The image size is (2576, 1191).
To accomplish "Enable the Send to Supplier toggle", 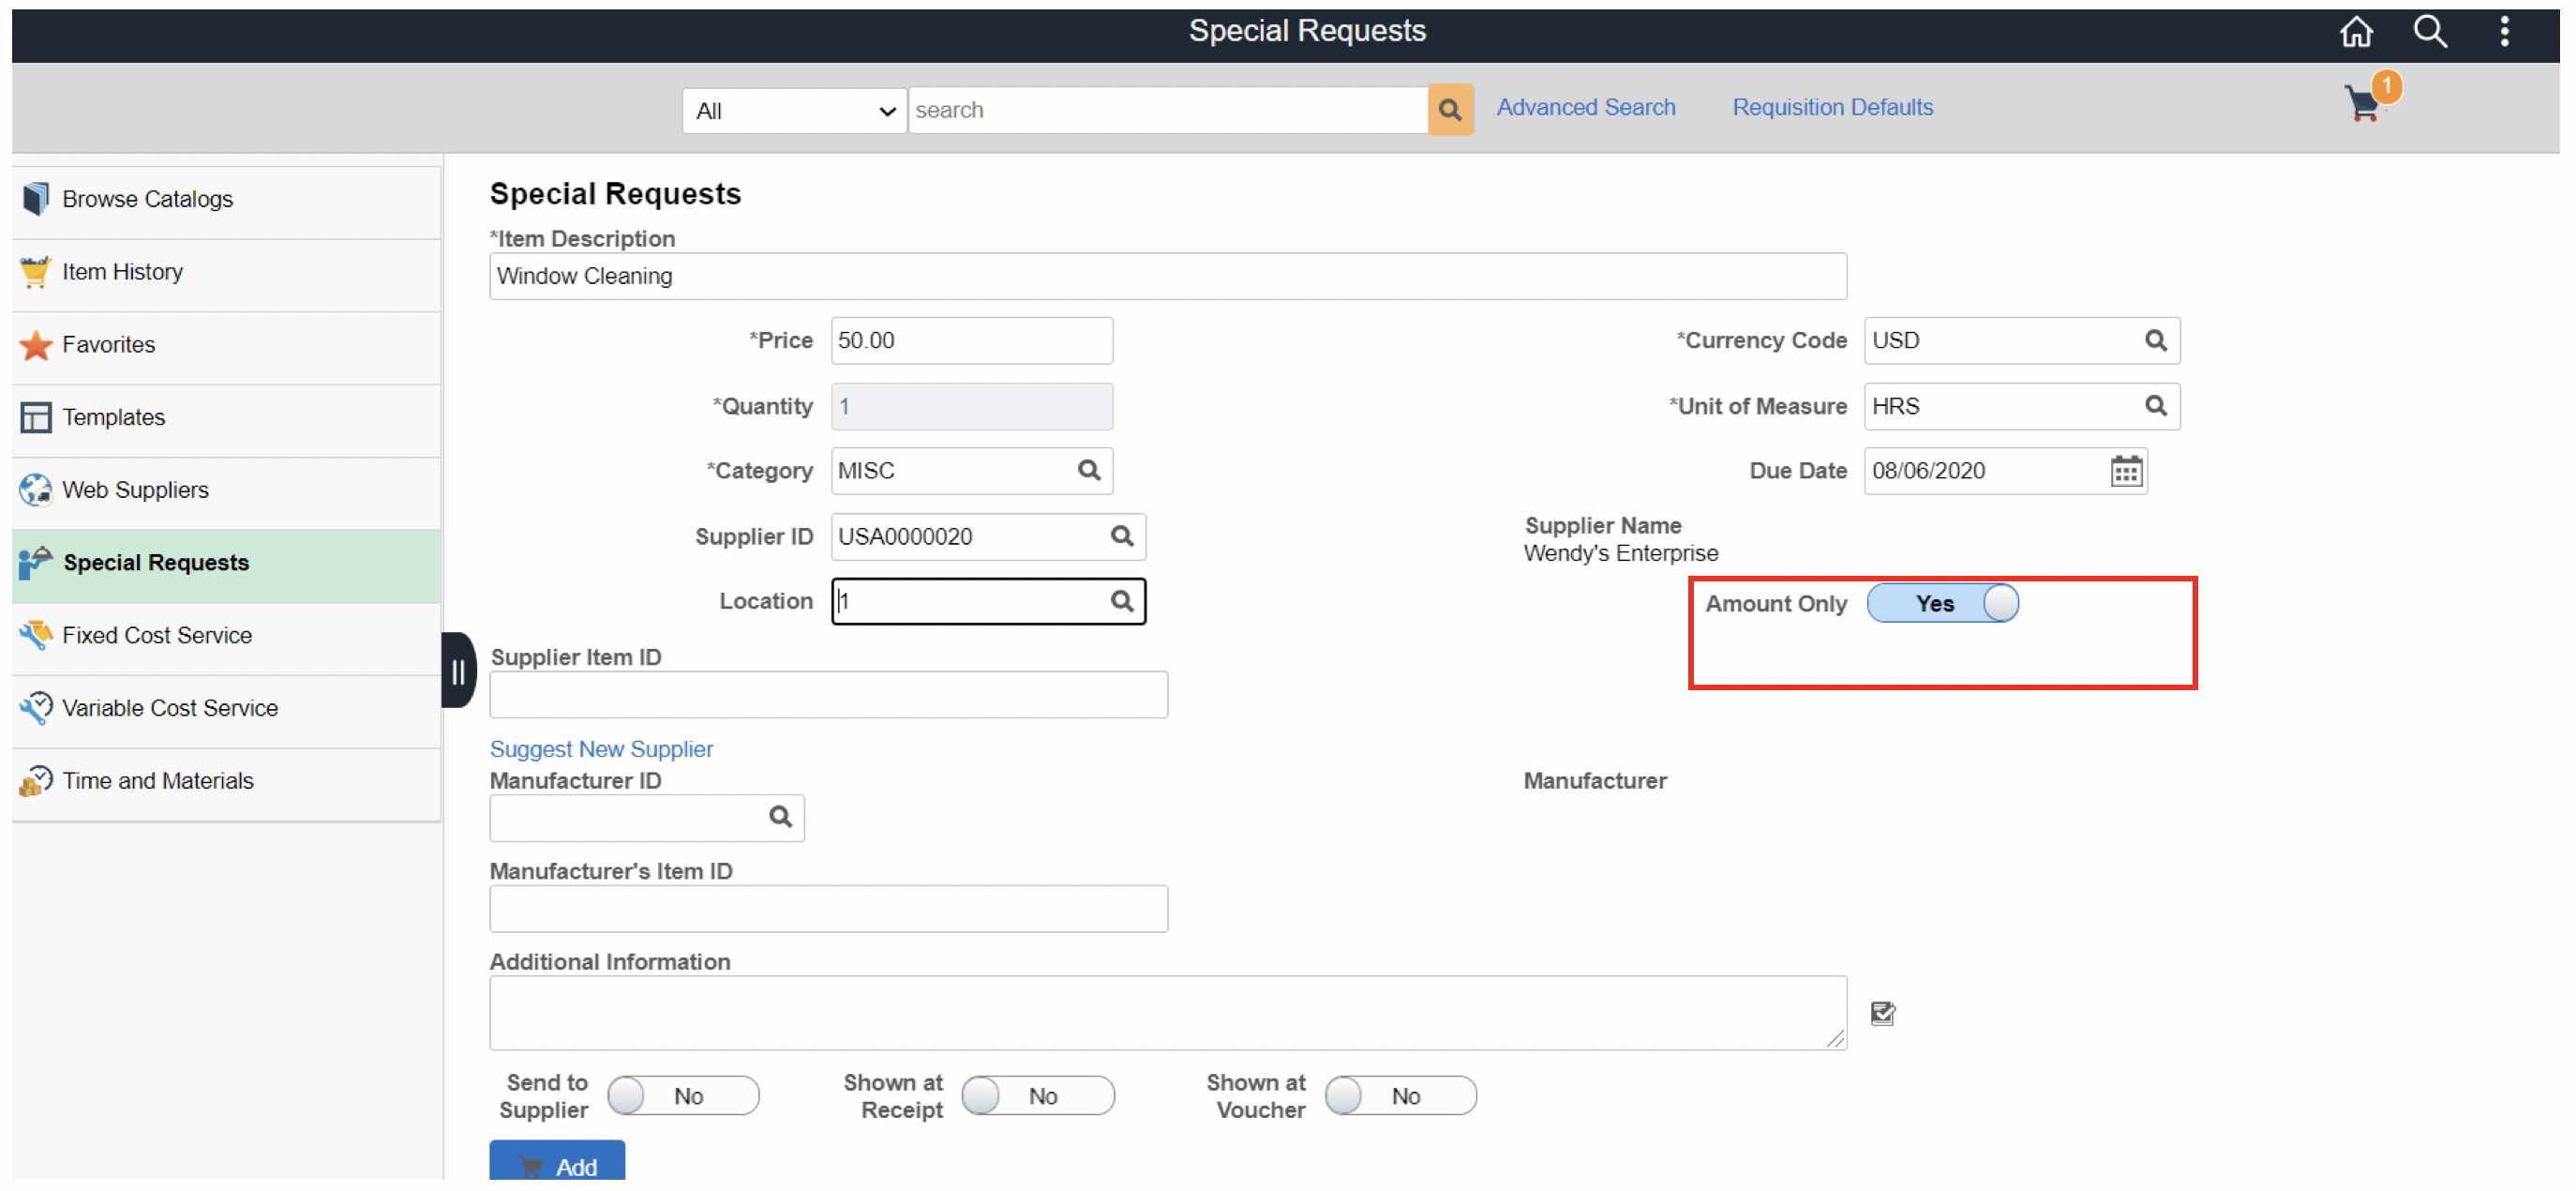I will pyautogui.click(x=683, y=1097).
